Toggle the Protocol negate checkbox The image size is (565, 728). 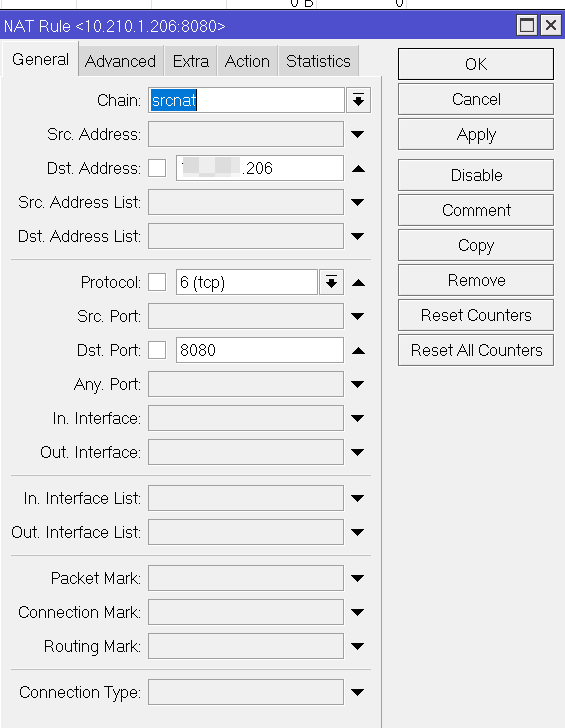click(157, 282)
